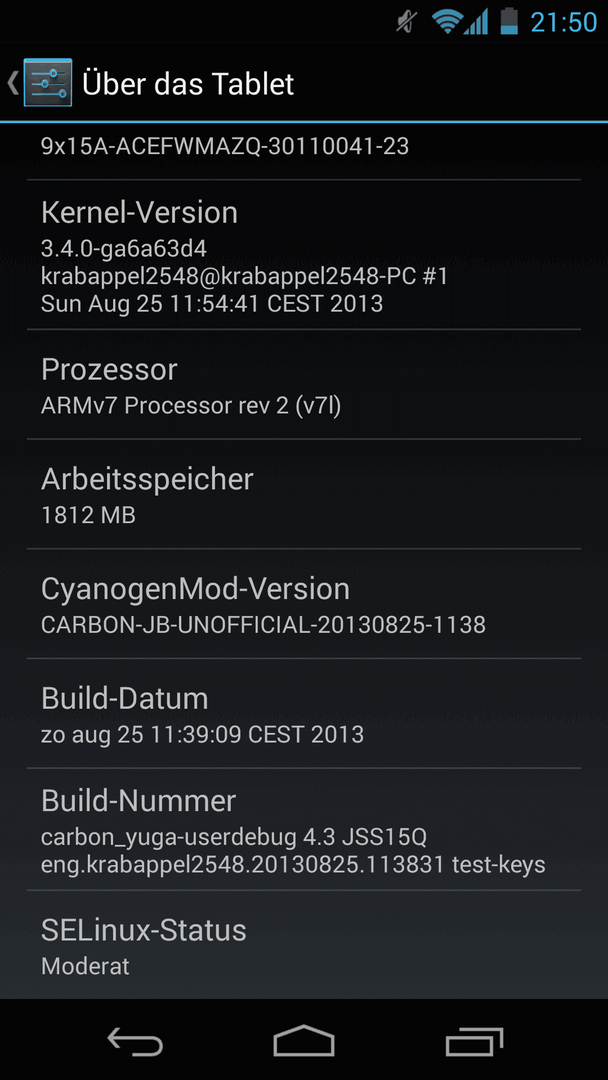The image size is (608, 1080).
Task: Tap the mobile signal strength icon
Action: click(476, 22)
